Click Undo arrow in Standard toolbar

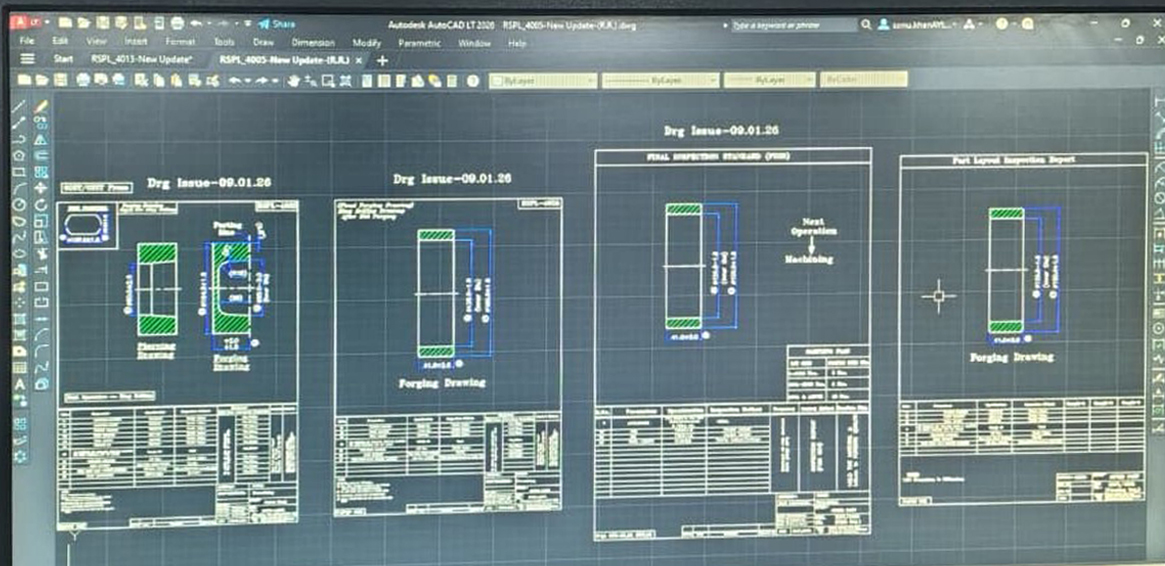234,79
